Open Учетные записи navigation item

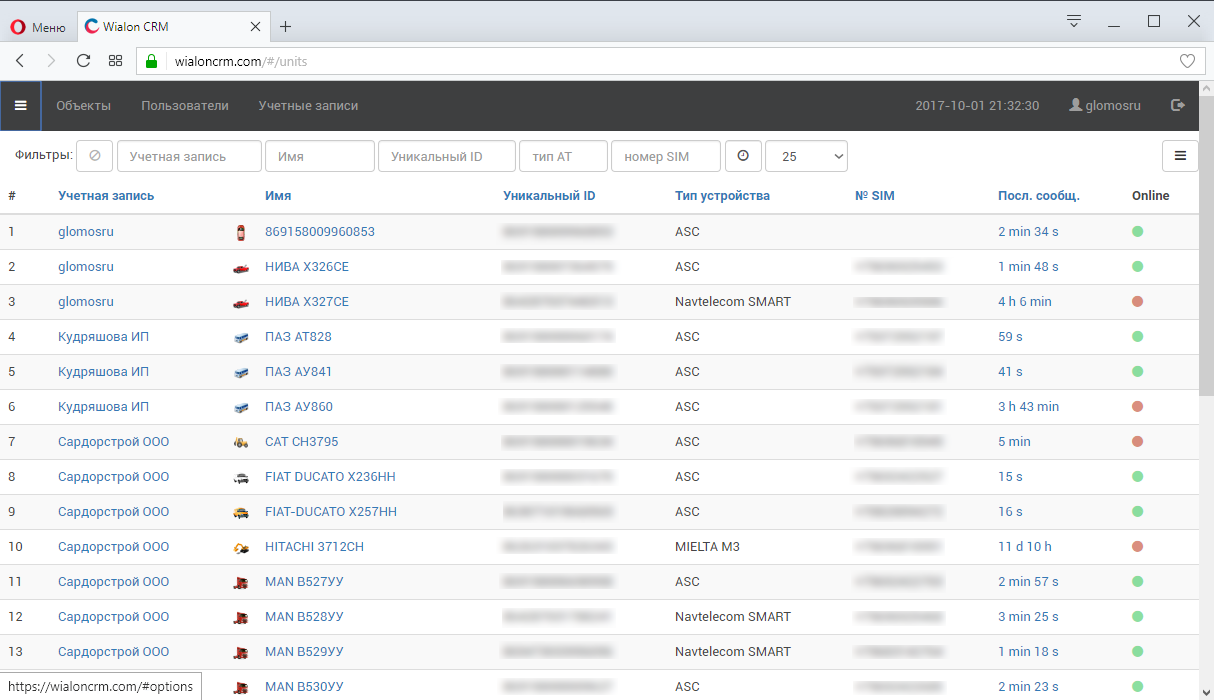(x=308, y=106)
